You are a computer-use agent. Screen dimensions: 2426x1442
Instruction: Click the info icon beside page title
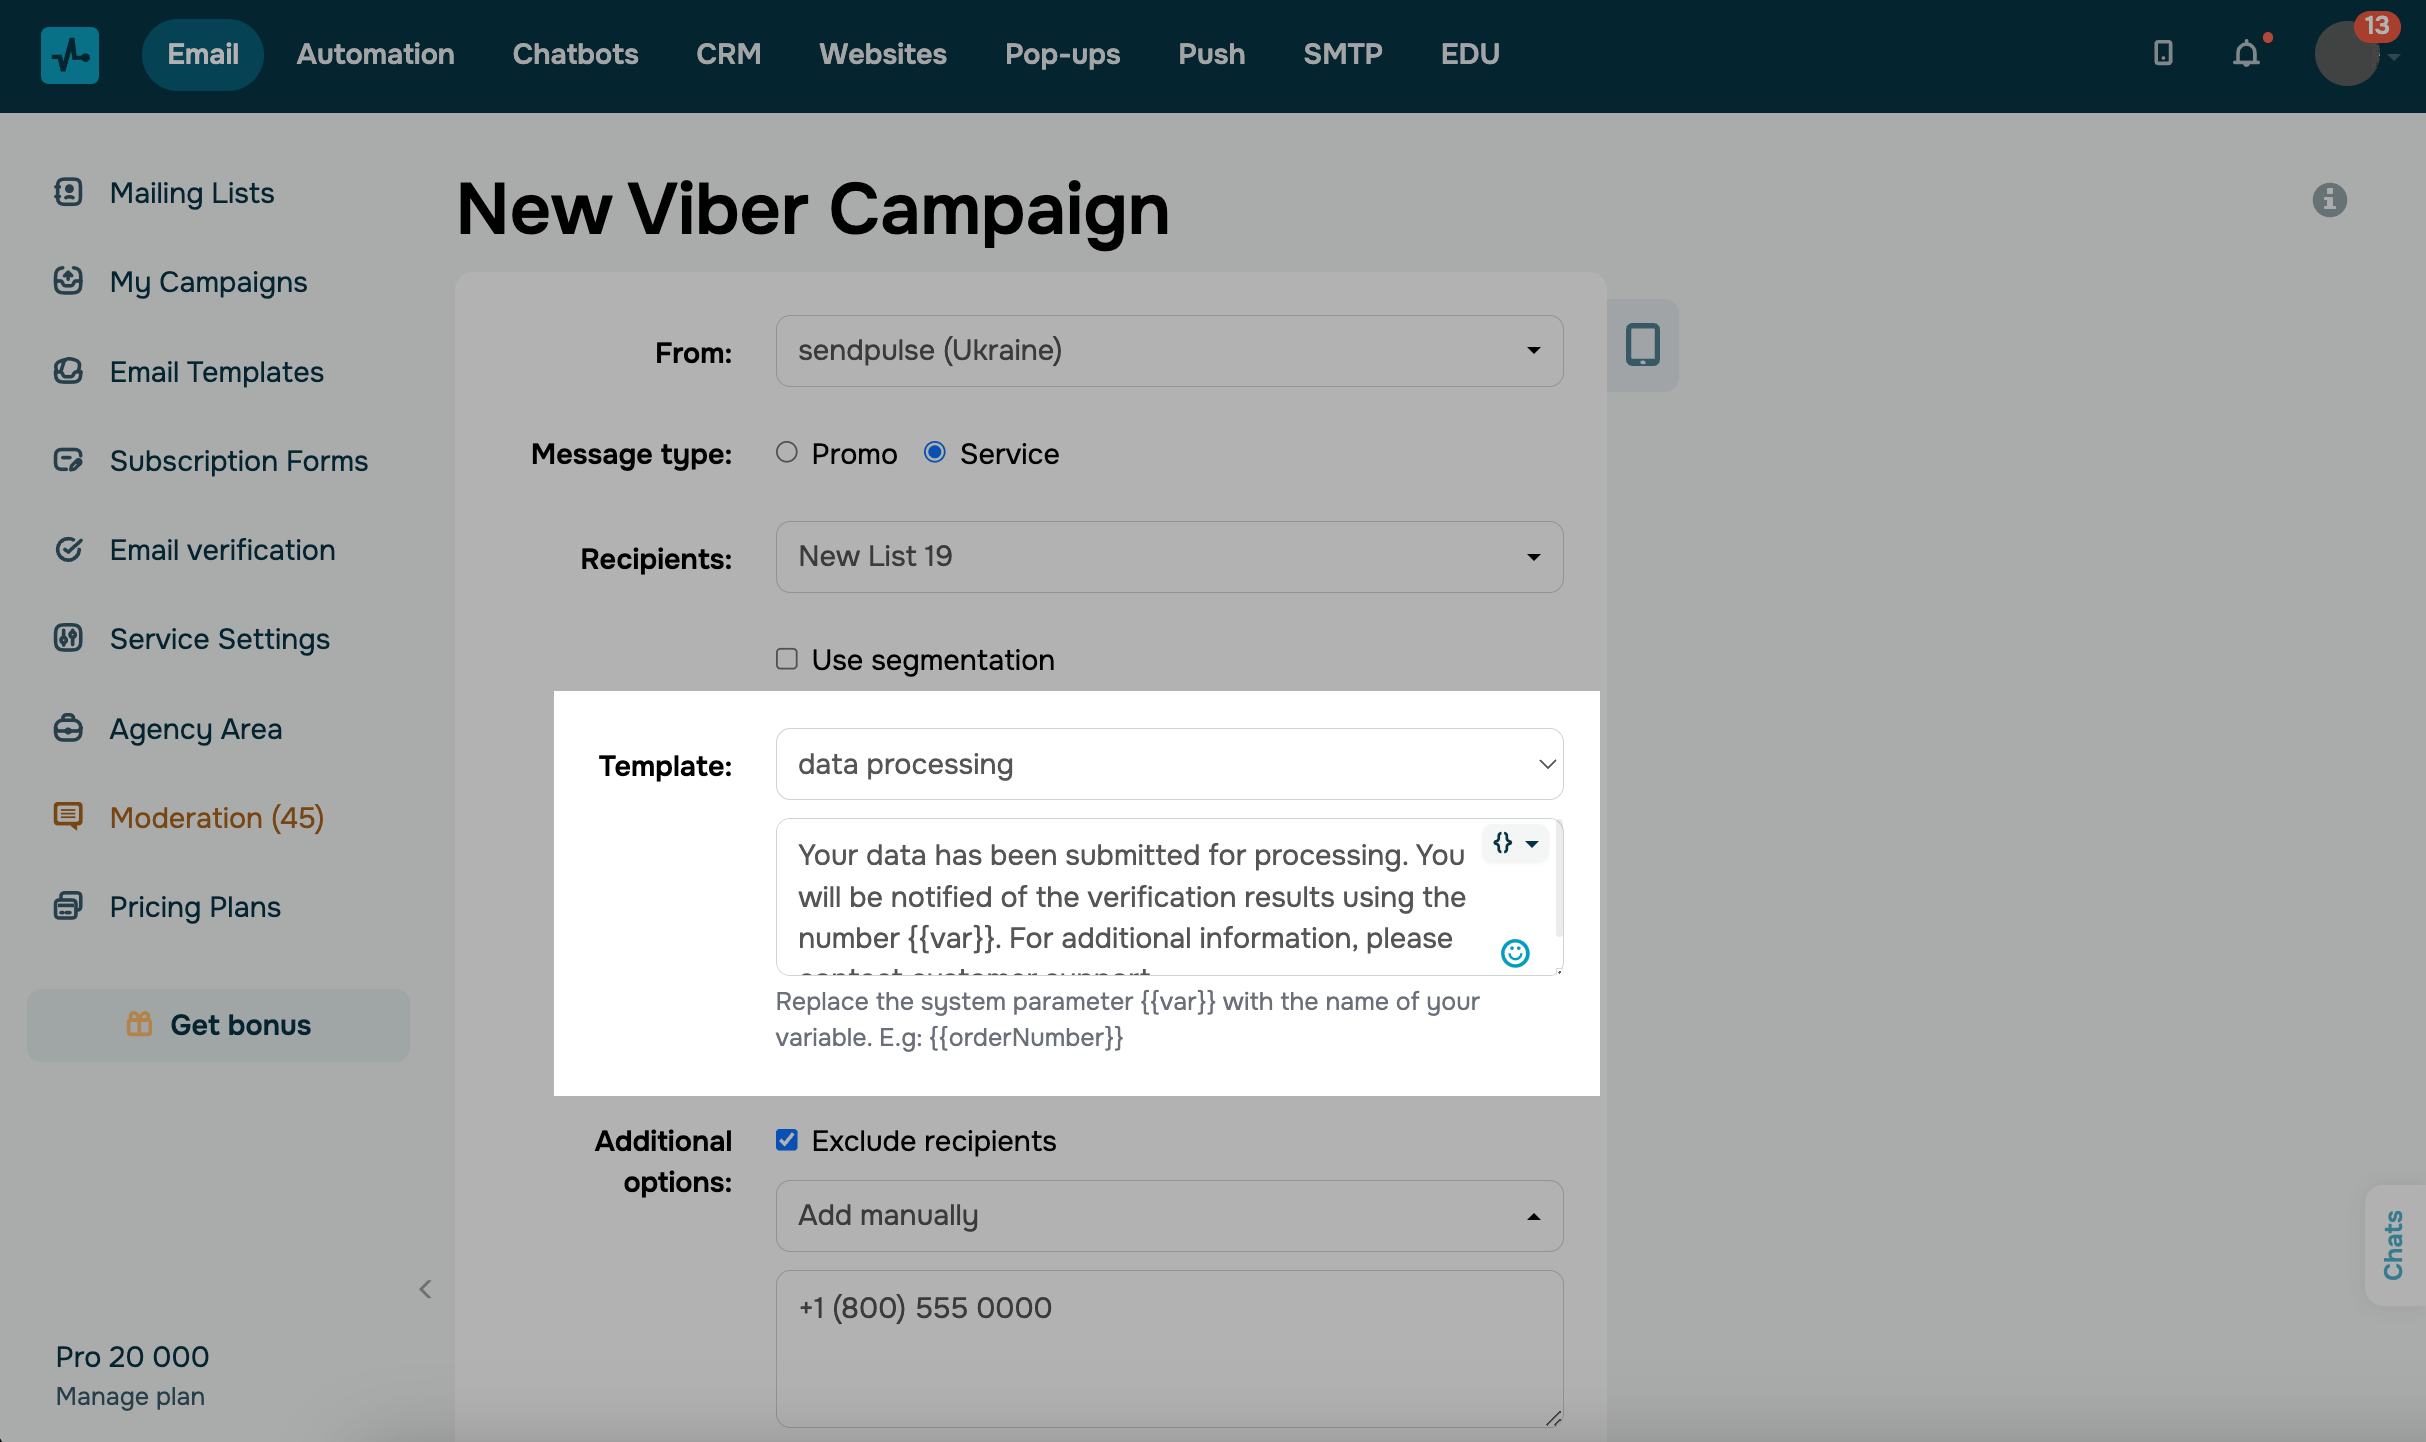pos(2329,200)
